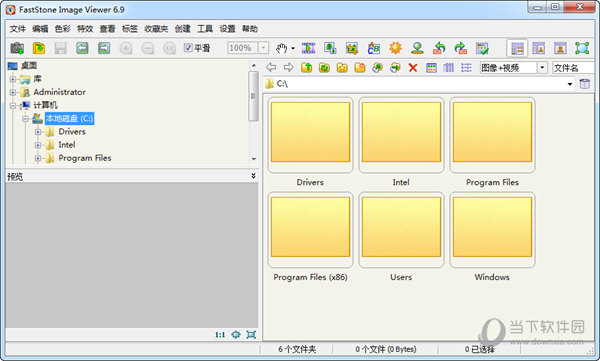This screenshot has height=361, width=600.
Task: Click the preview pane center crosshair icon
Action: (x=236, y=335)
